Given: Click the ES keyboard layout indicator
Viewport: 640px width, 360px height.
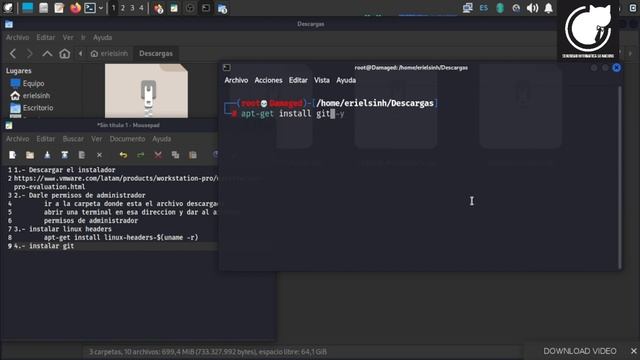Looking at the screenshot, I should coord(484,8).
